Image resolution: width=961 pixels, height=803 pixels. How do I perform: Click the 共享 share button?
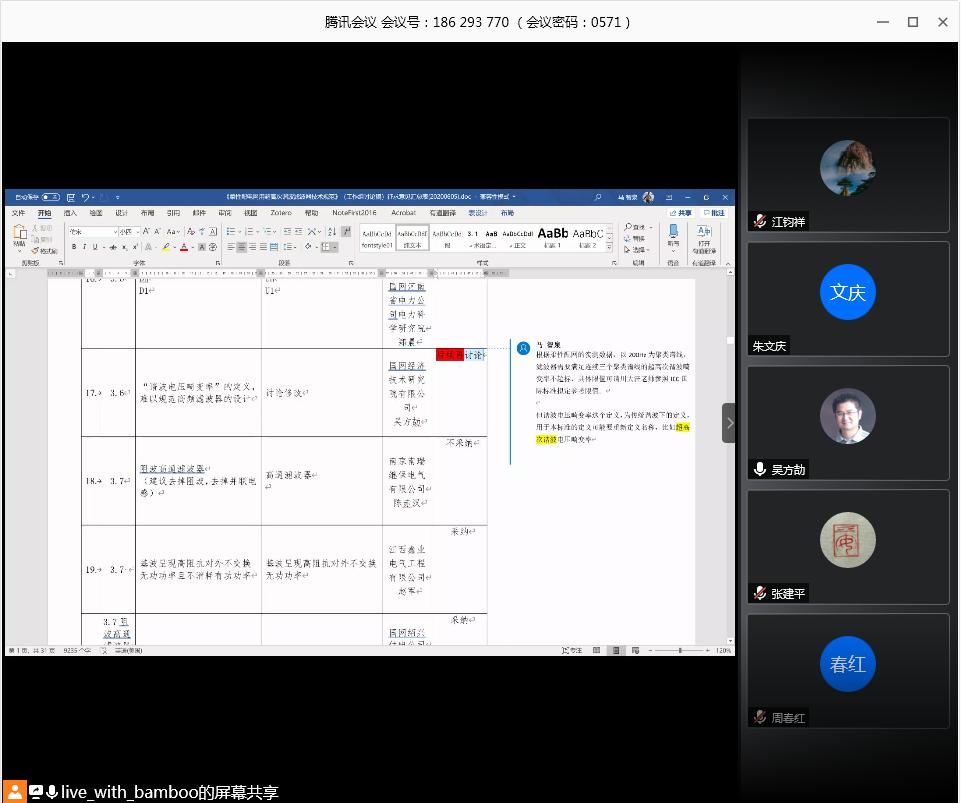pyautogui.click(x=683, y=213)
